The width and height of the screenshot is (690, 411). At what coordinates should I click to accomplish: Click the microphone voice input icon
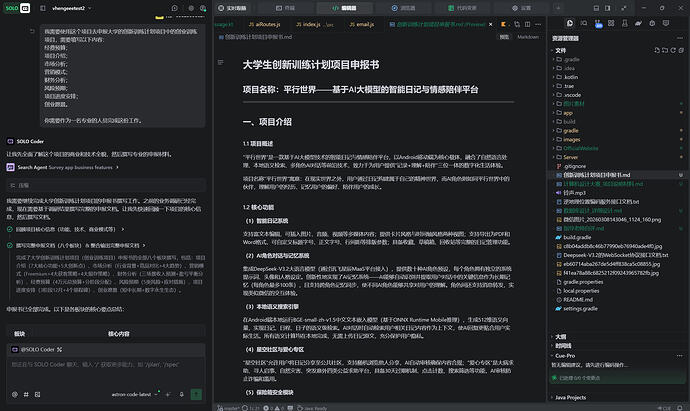point(181,394)
